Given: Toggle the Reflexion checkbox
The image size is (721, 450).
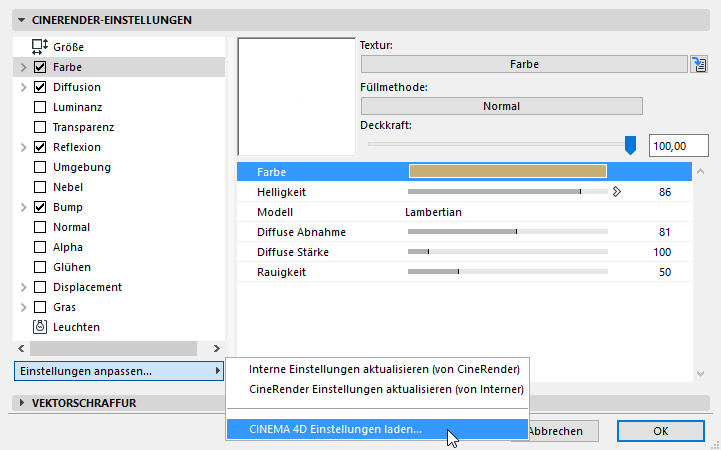Looking at the screenshot, I should (x=40, y=147).
